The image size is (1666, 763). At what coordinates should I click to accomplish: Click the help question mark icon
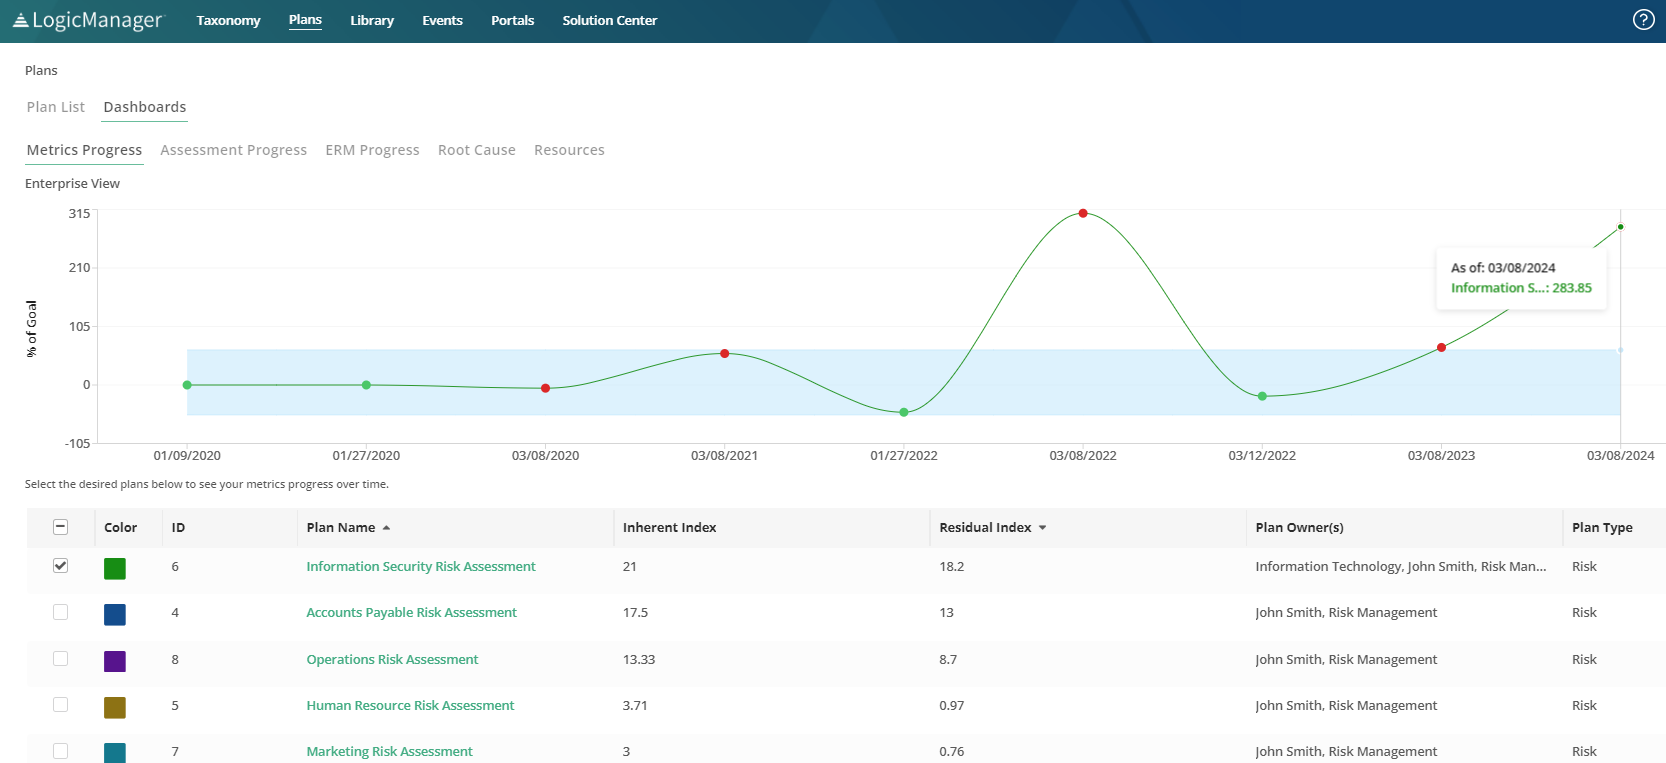coord(1643,20)
